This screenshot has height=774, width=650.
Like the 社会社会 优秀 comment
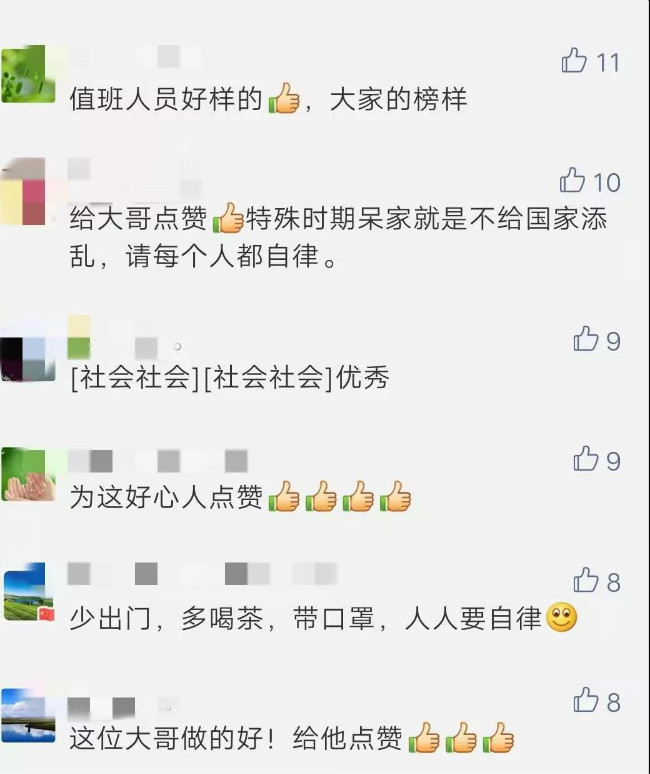[x=586, y=339]
